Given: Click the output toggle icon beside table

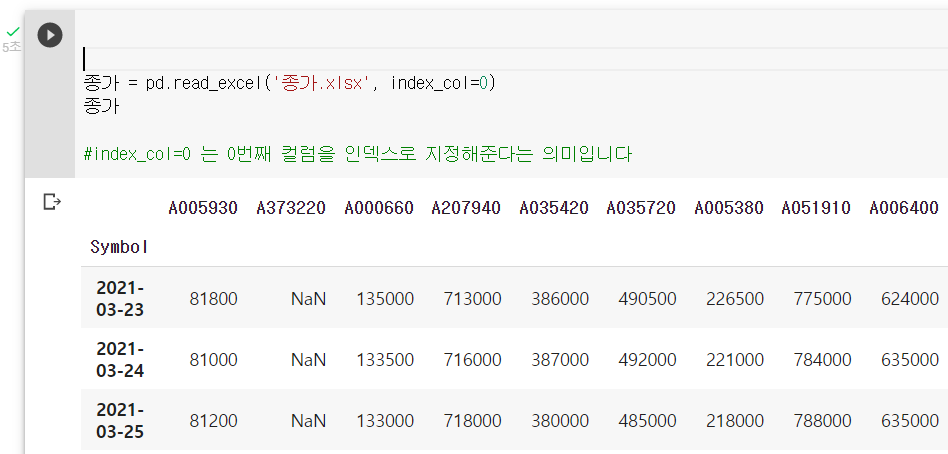Looking at the screenshot, I should point(52,202).
